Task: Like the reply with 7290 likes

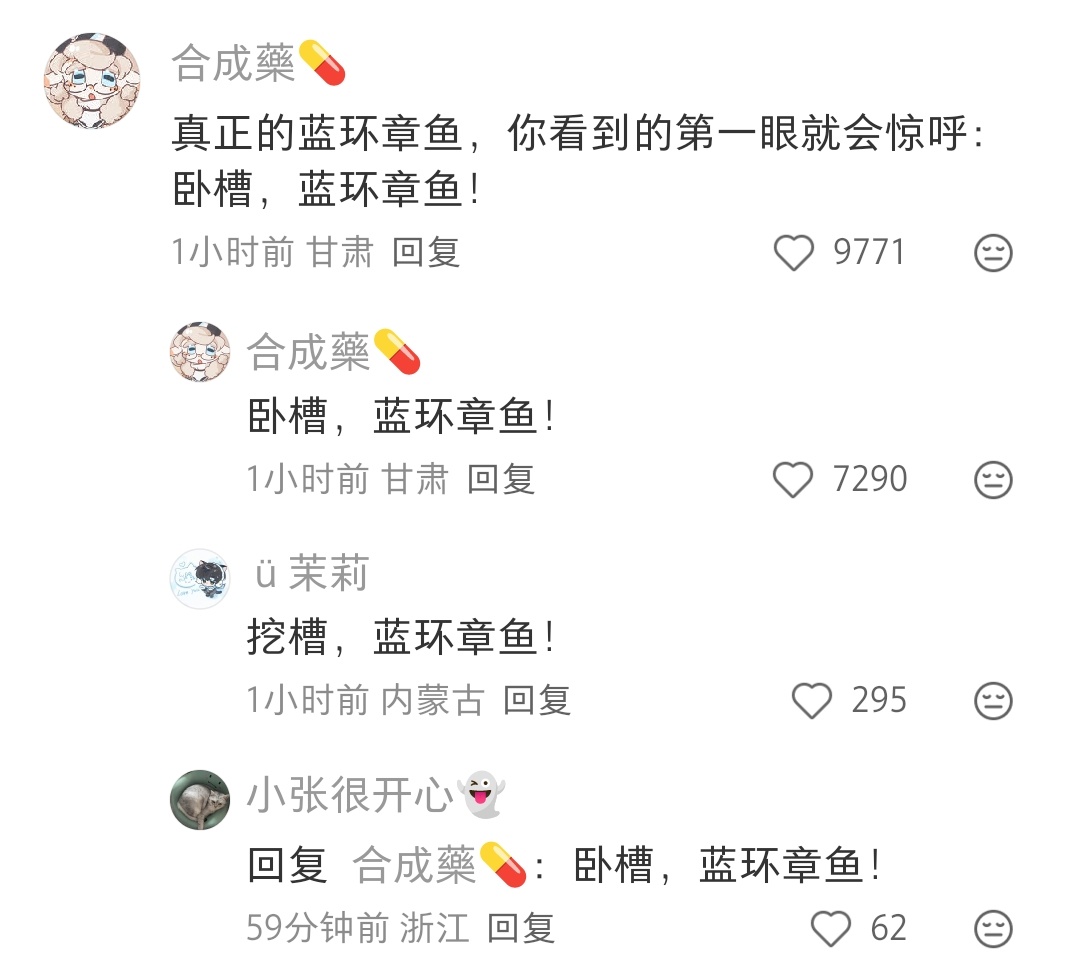Action: [x=793, y=480]
